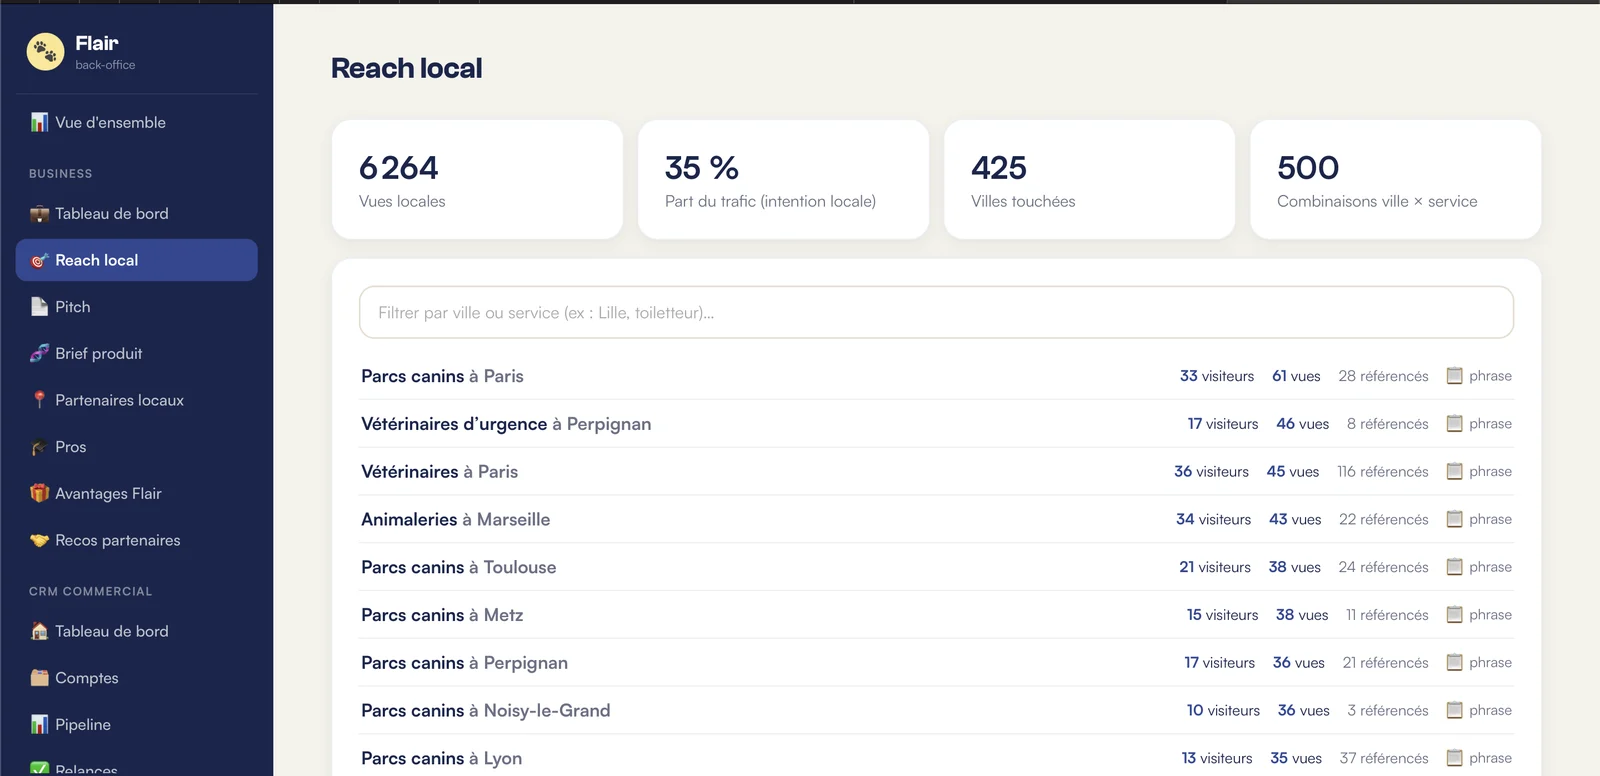Click "116 références" in Vétérinaires à Paris row
This screenshot has height=776, width=1600.
point(1382,471)
